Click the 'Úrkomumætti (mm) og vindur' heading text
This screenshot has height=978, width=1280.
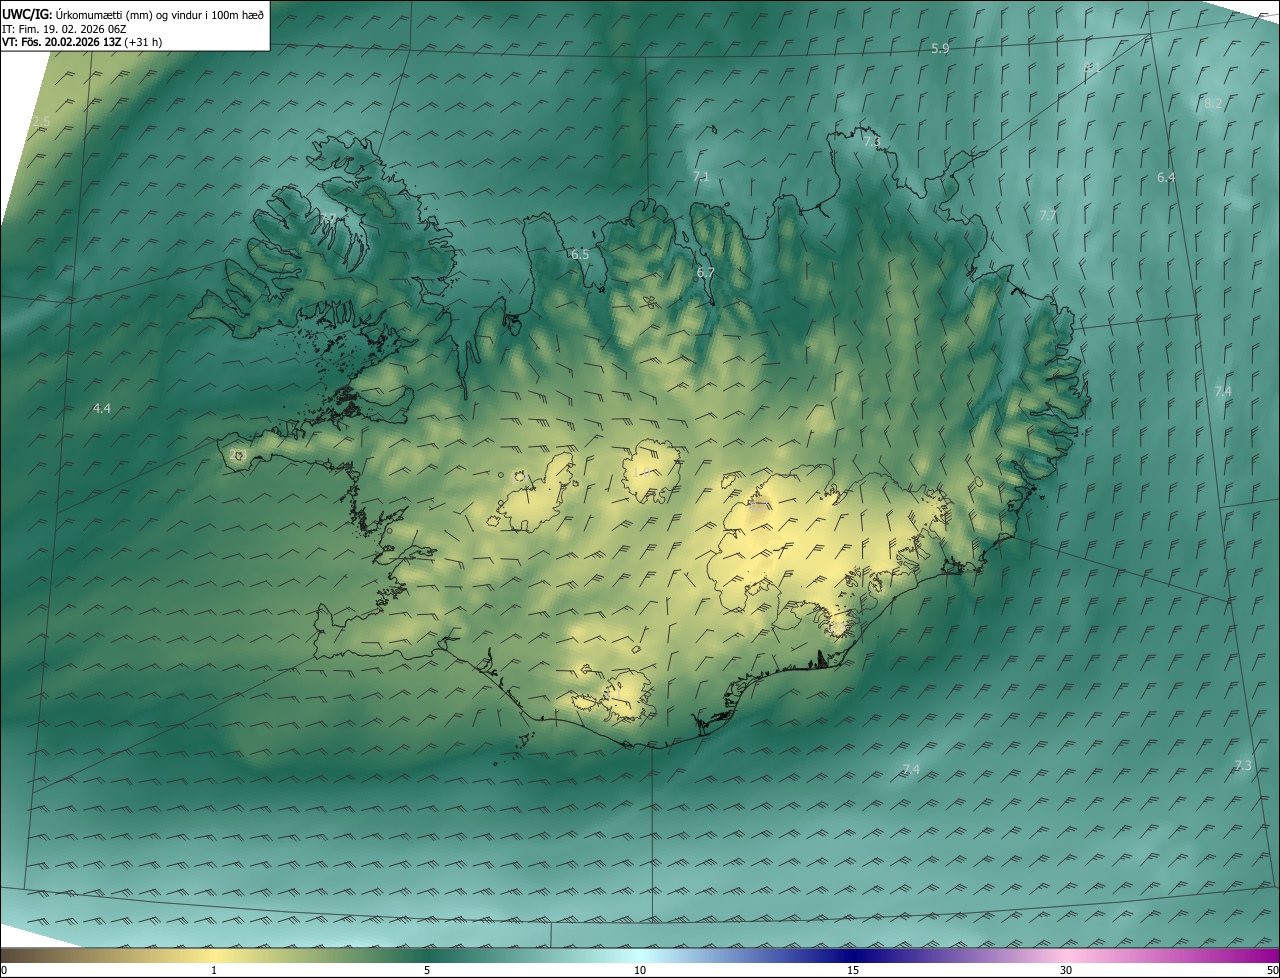pyautogui.click(x=158, y=13)
